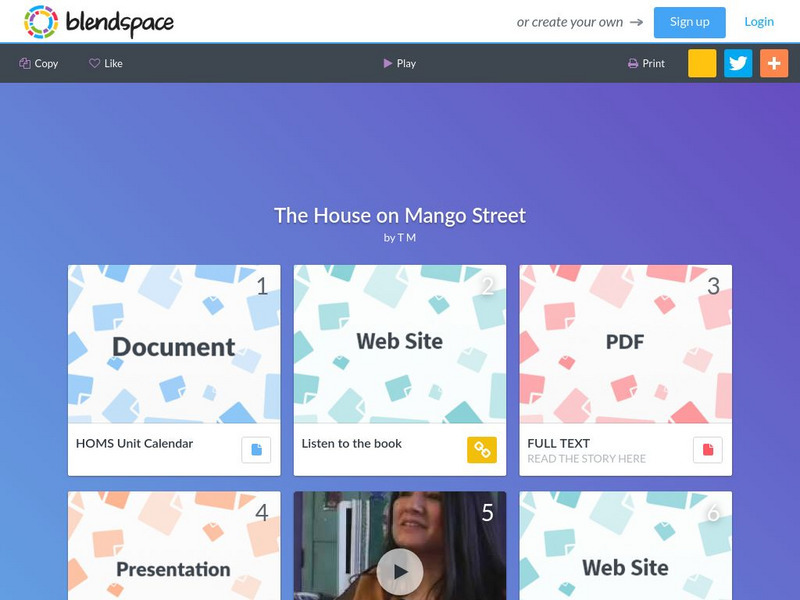Click the yellow share square
The width and height of the screenshot is (800, 600).
[702, 63]
